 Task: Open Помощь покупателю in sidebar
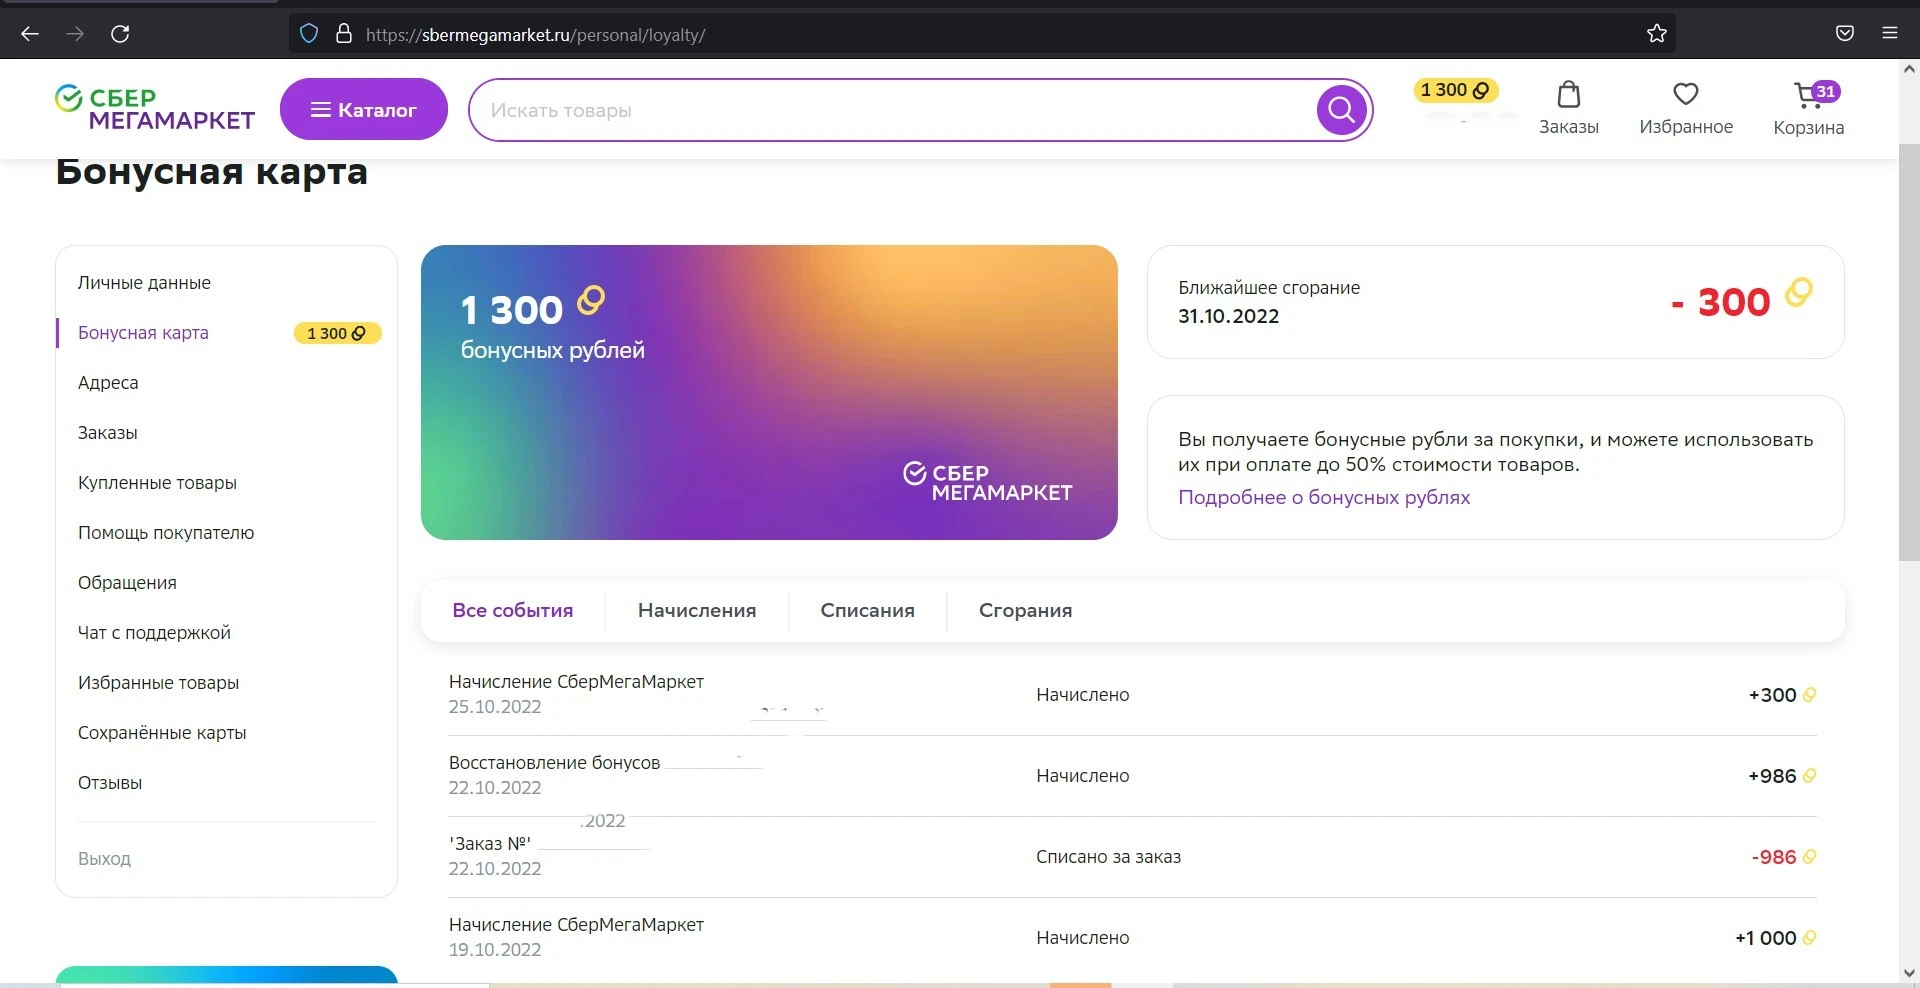(166, 533)
